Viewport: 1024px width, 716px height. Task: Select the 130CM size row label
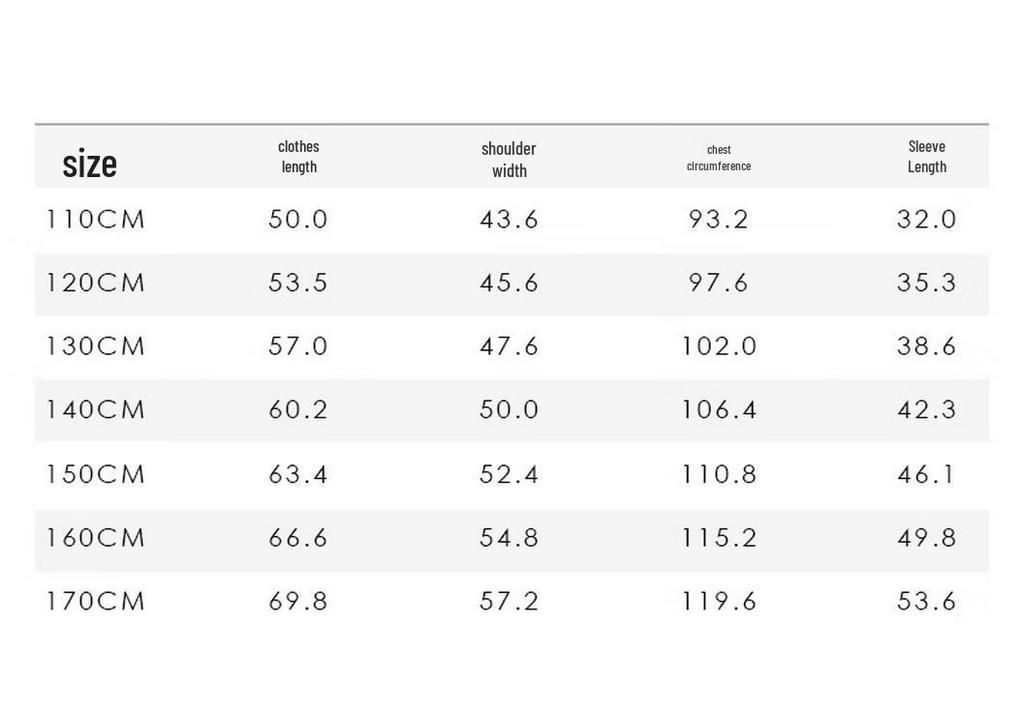[x=95, y=346]
